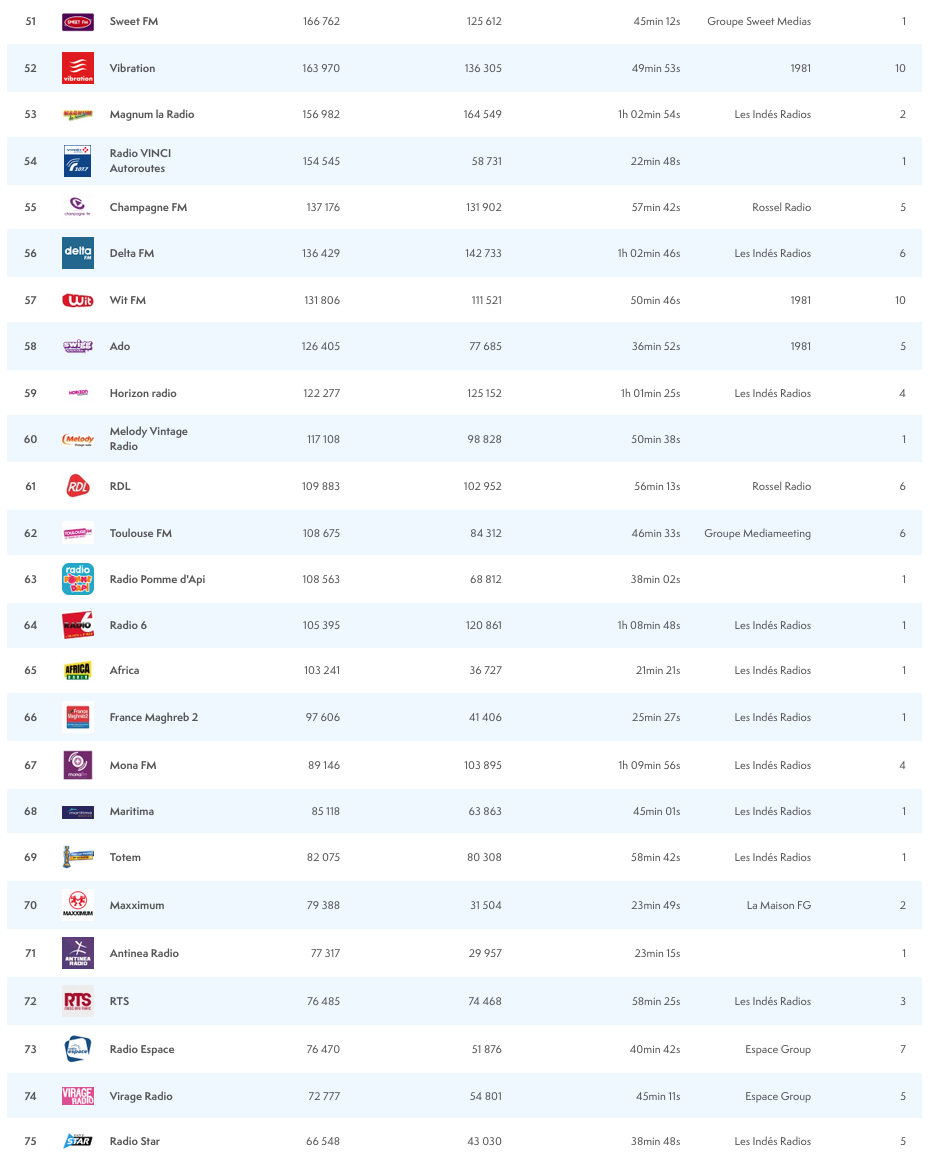Open the Magnum la Radio station name
Image resolution: width=930 pixels, height=1160 pixels.
point(152,114)
